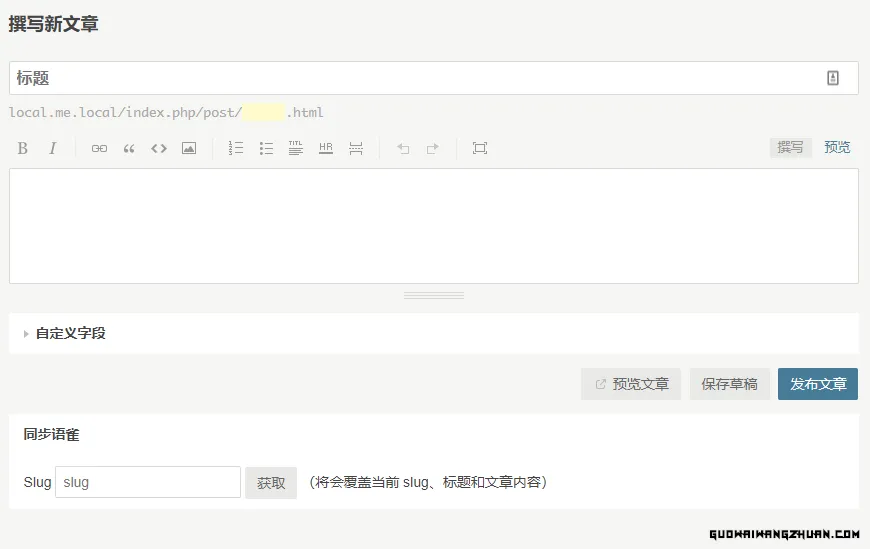Create a bulleted list
This screenshot has height=549, width=870.
tap(266, 148)
